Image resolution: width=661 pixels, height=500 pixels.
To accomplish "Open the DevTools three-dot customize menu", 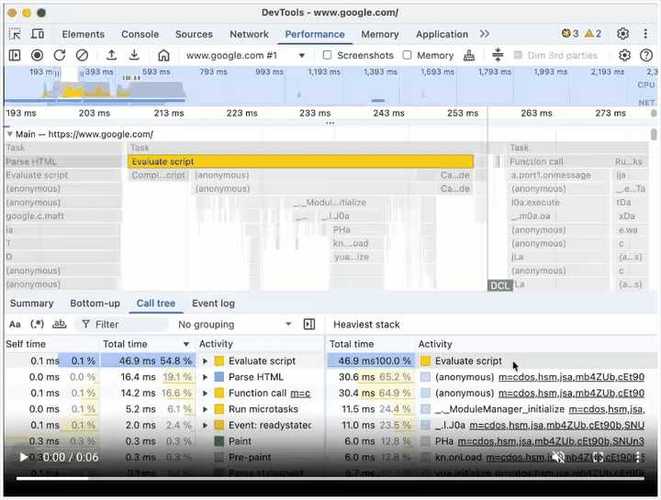I will coord(645,34).
